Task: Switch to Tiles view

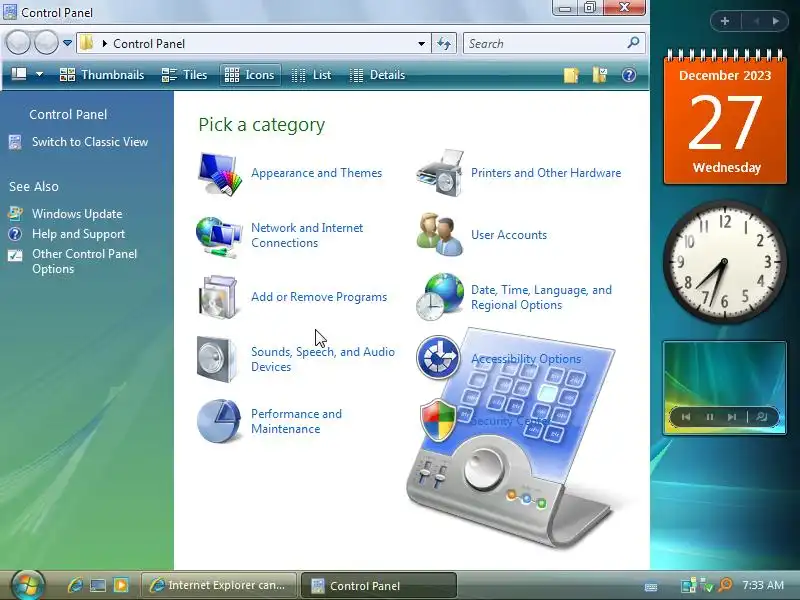Action: (185, 75)
